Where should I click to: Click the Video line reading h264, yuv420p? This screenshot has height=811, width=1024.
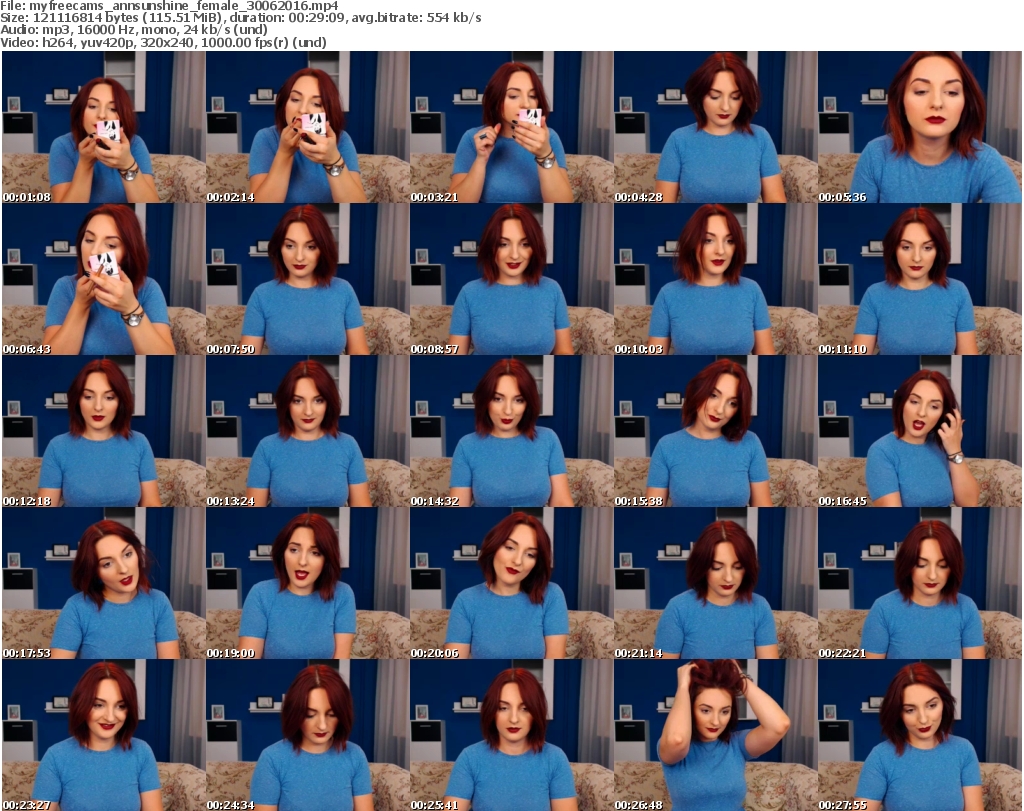coord(163,42)
